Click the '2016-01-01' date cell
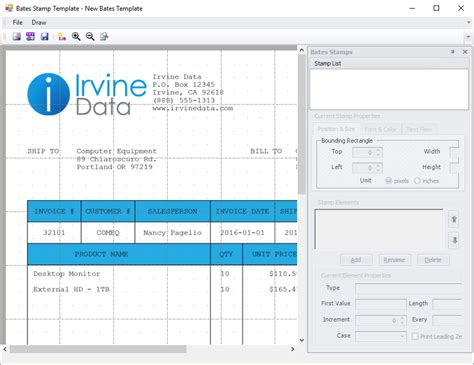This screenshot has height=365, width=474. (x=242, y=233)
